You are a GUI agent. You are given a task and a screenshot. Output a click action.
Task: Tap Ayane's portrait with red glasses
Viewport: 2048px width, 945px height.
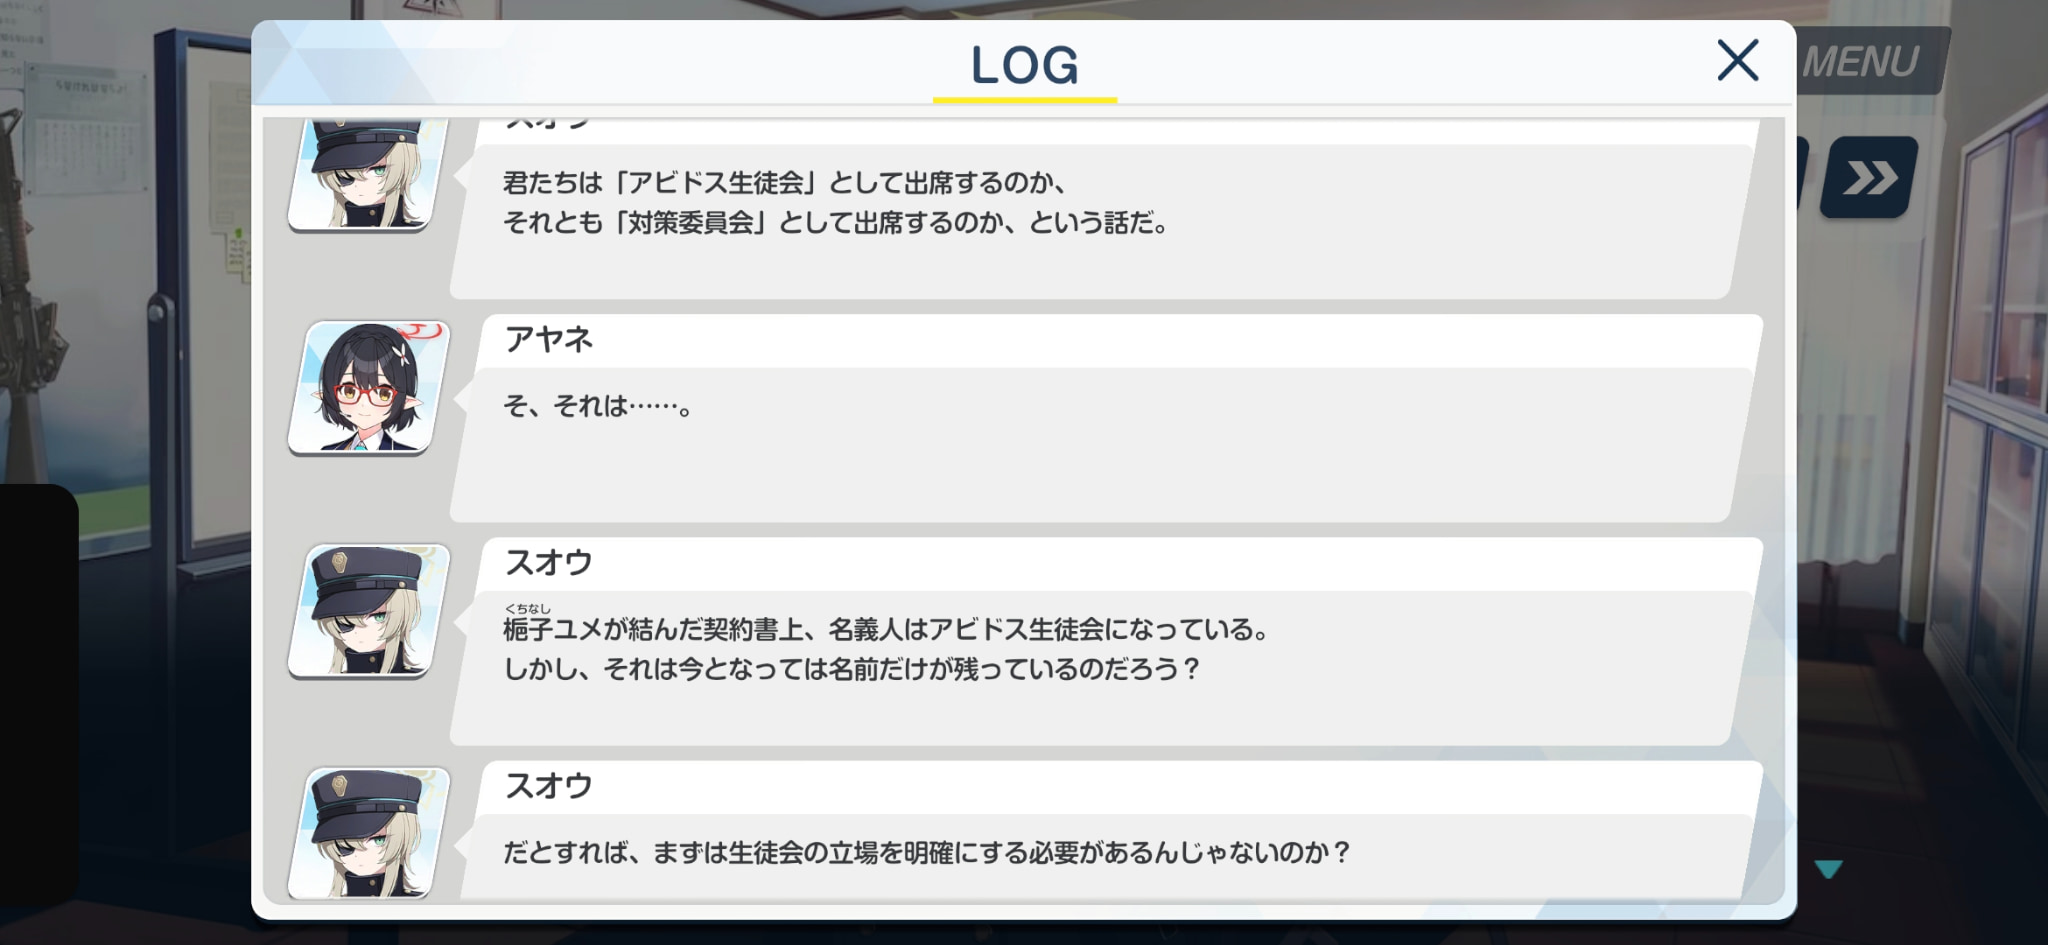pyautogui.click(x=369, y=388)
